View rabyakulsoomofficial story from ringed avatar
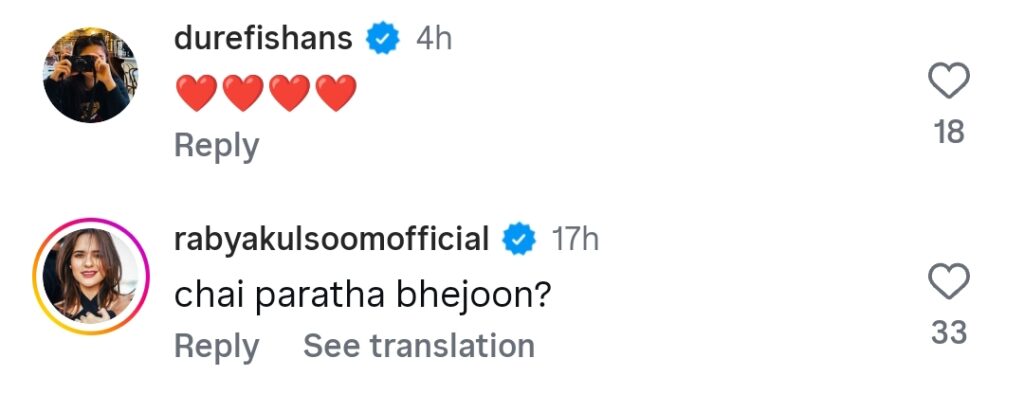The image size is (1024, 394). click(x=91, y=275)
